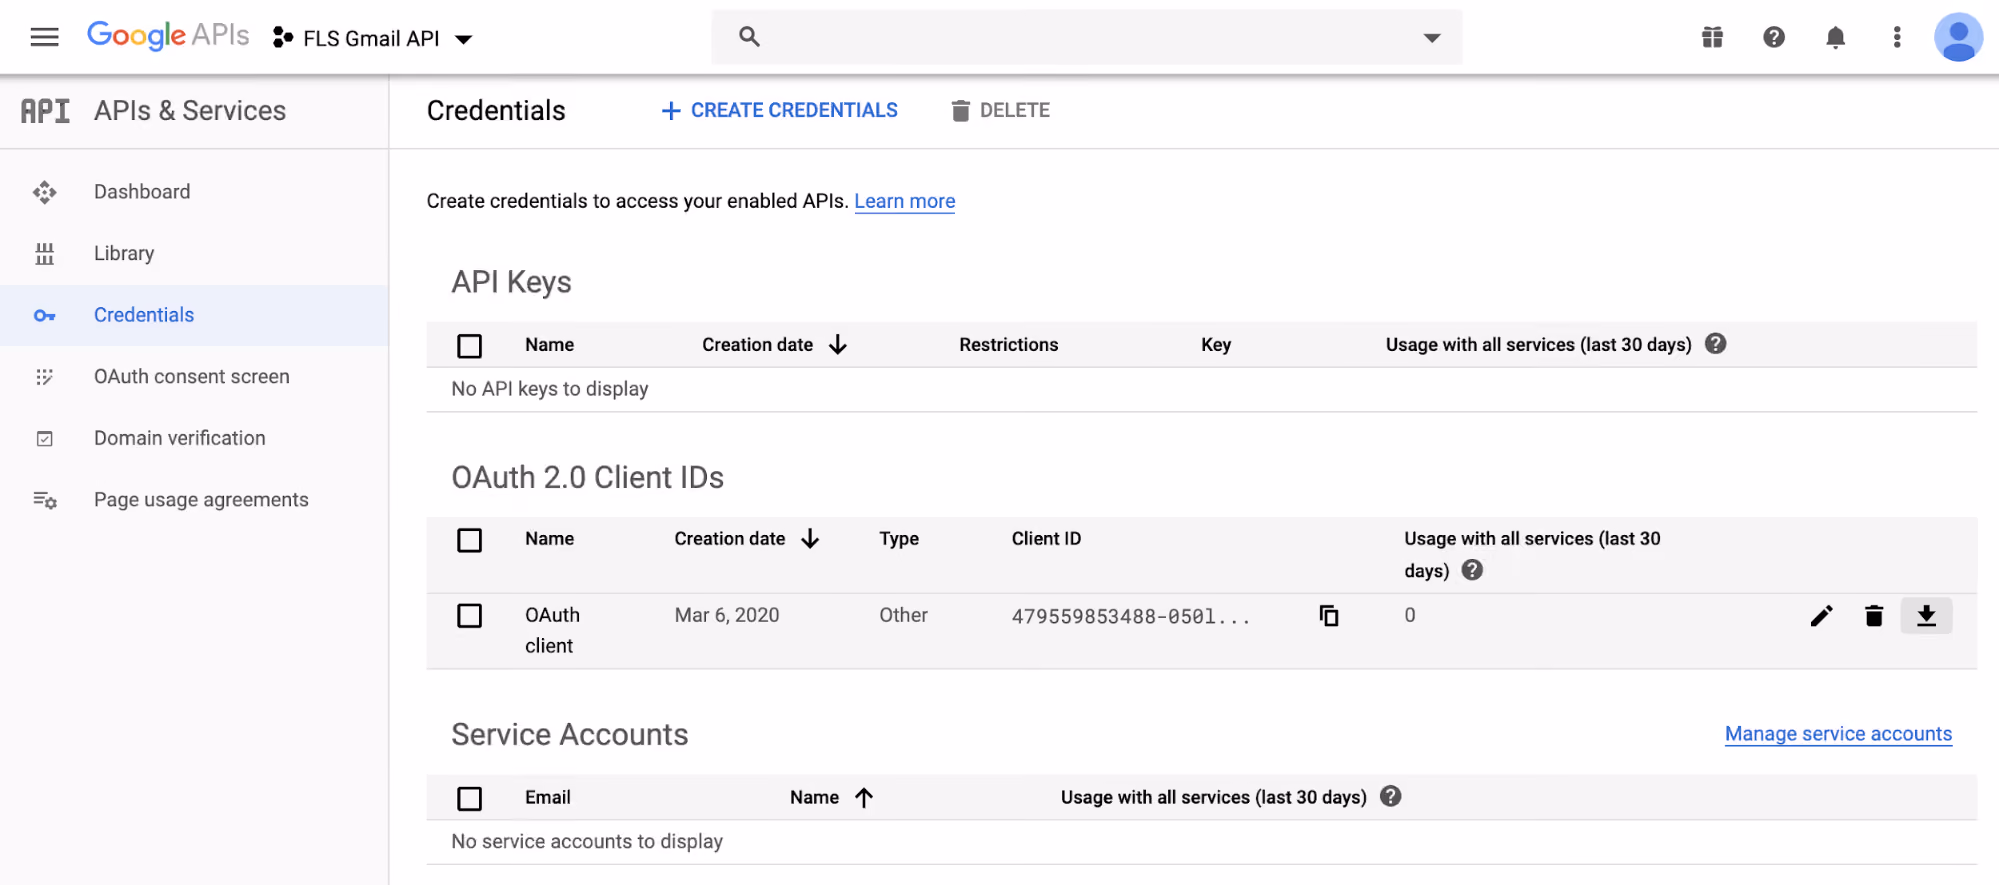1999x886 pixels.
Task: Select all Service Accounts checkbox
Action: (469, 799)
